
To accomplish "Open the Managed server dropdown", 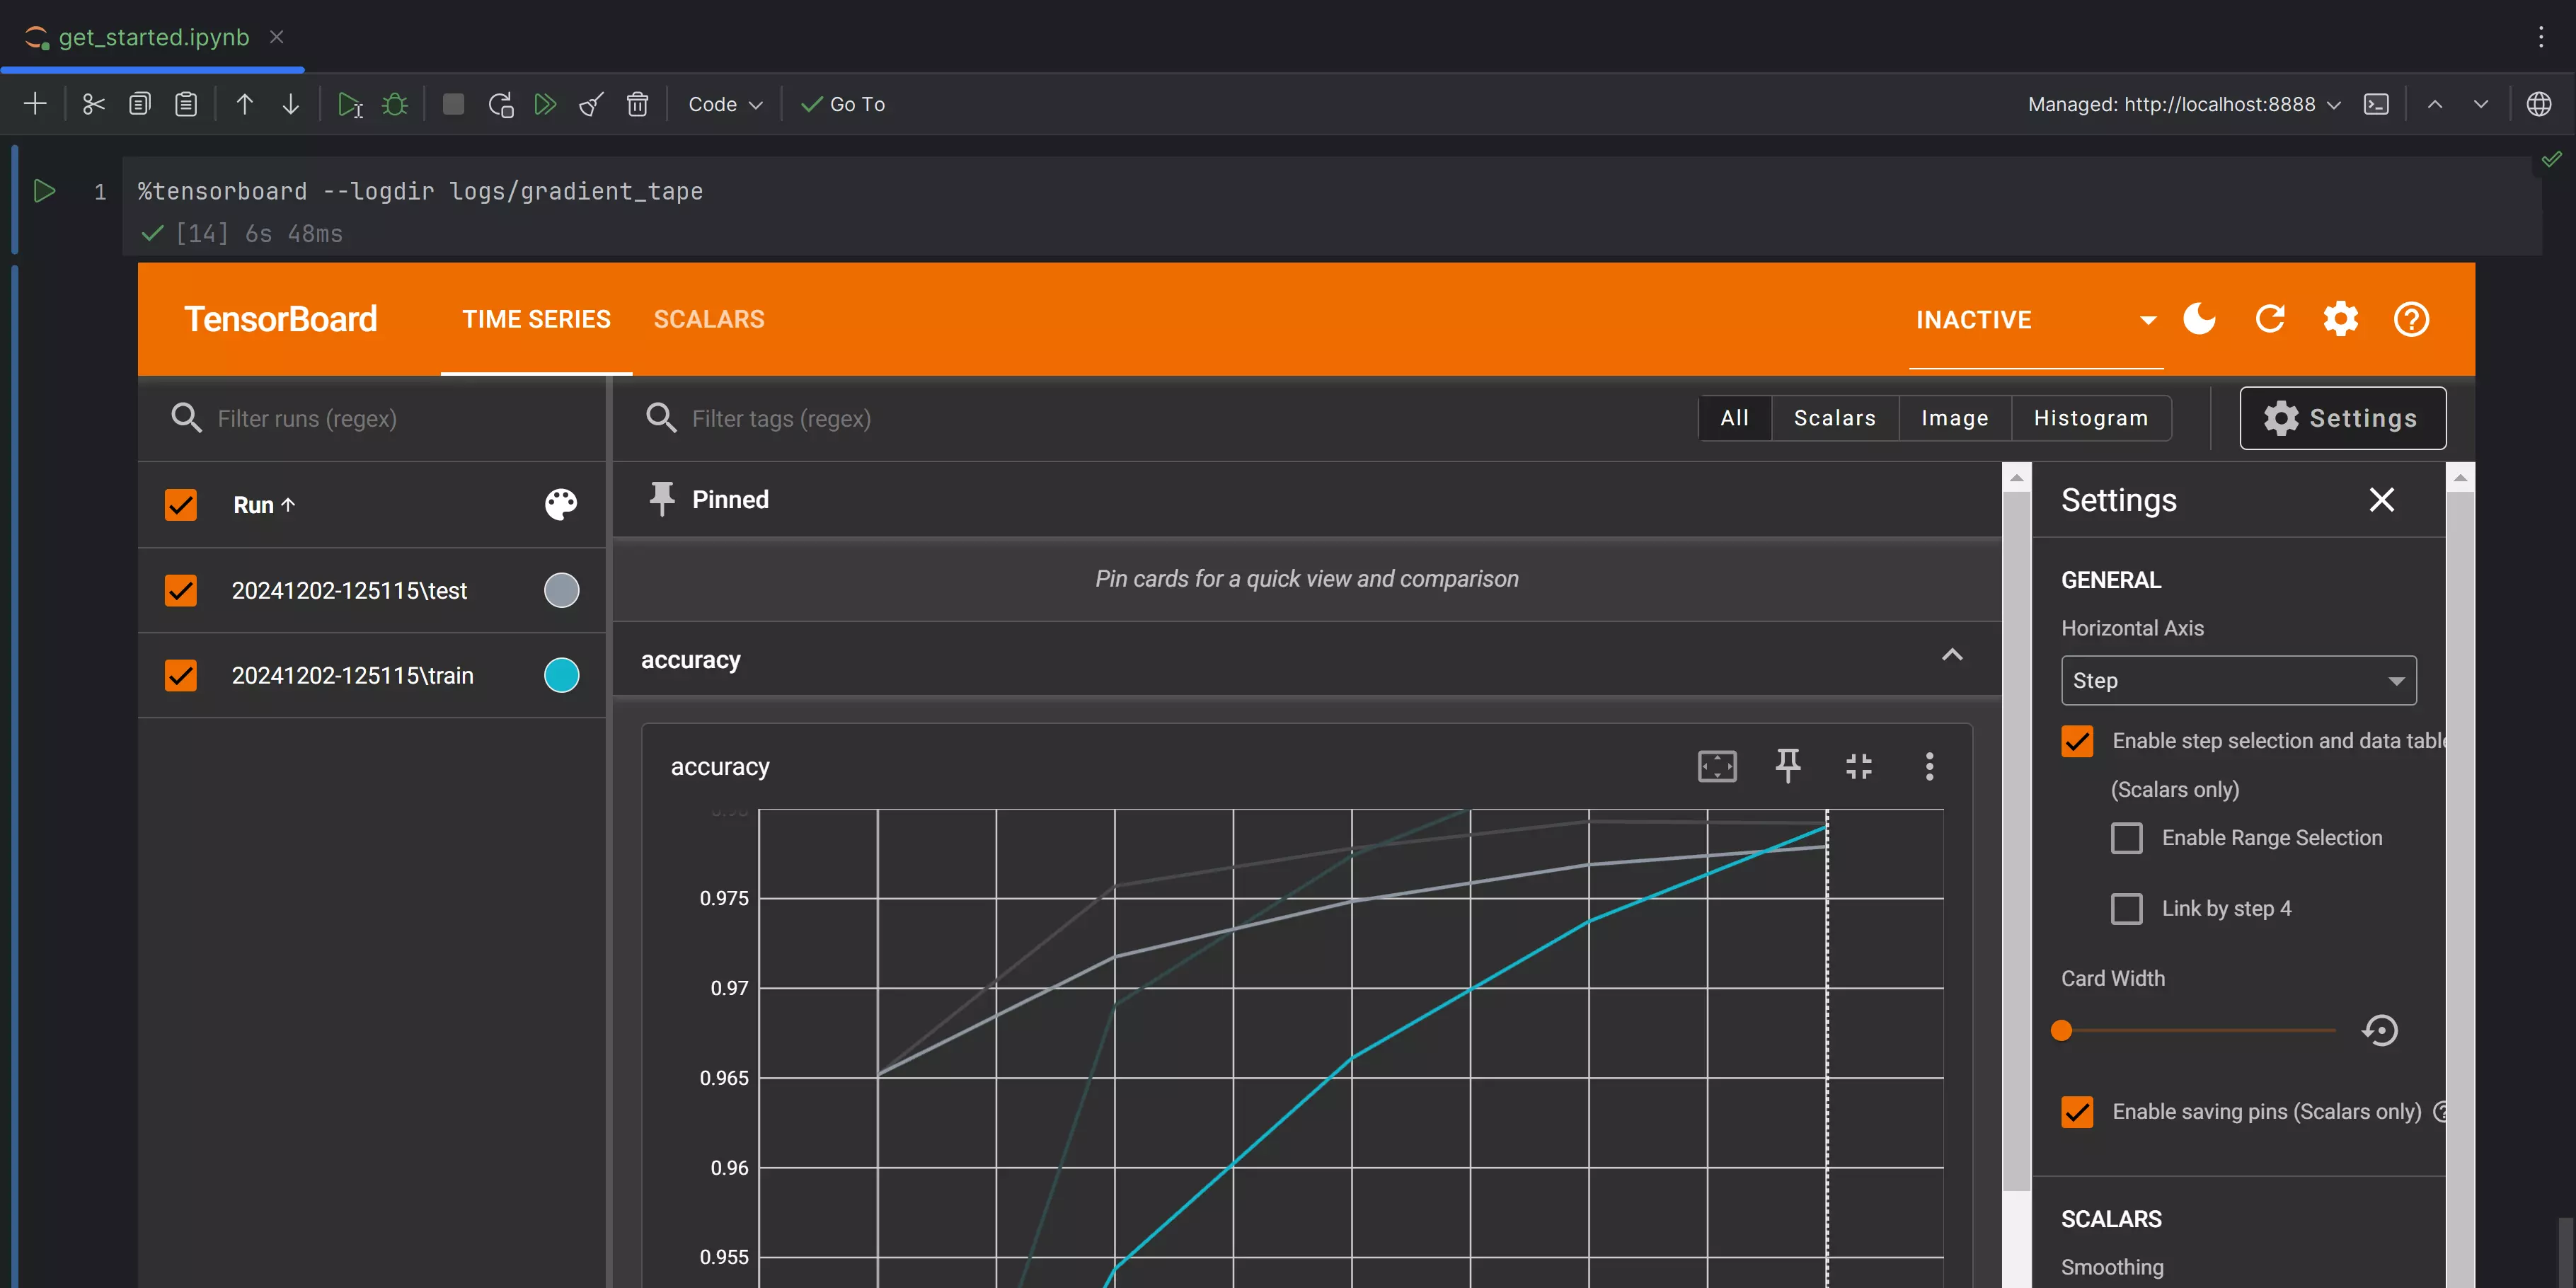I will click(2184, 104).
